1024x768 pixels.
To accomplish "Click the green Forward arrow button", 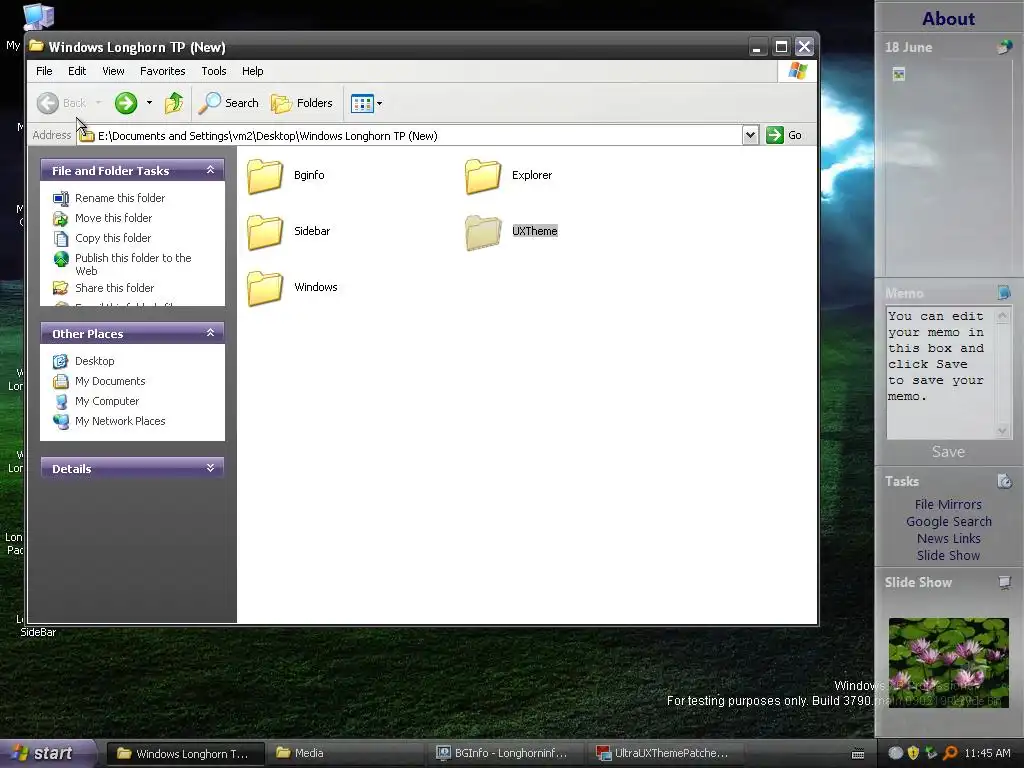I will coord(125,103).
